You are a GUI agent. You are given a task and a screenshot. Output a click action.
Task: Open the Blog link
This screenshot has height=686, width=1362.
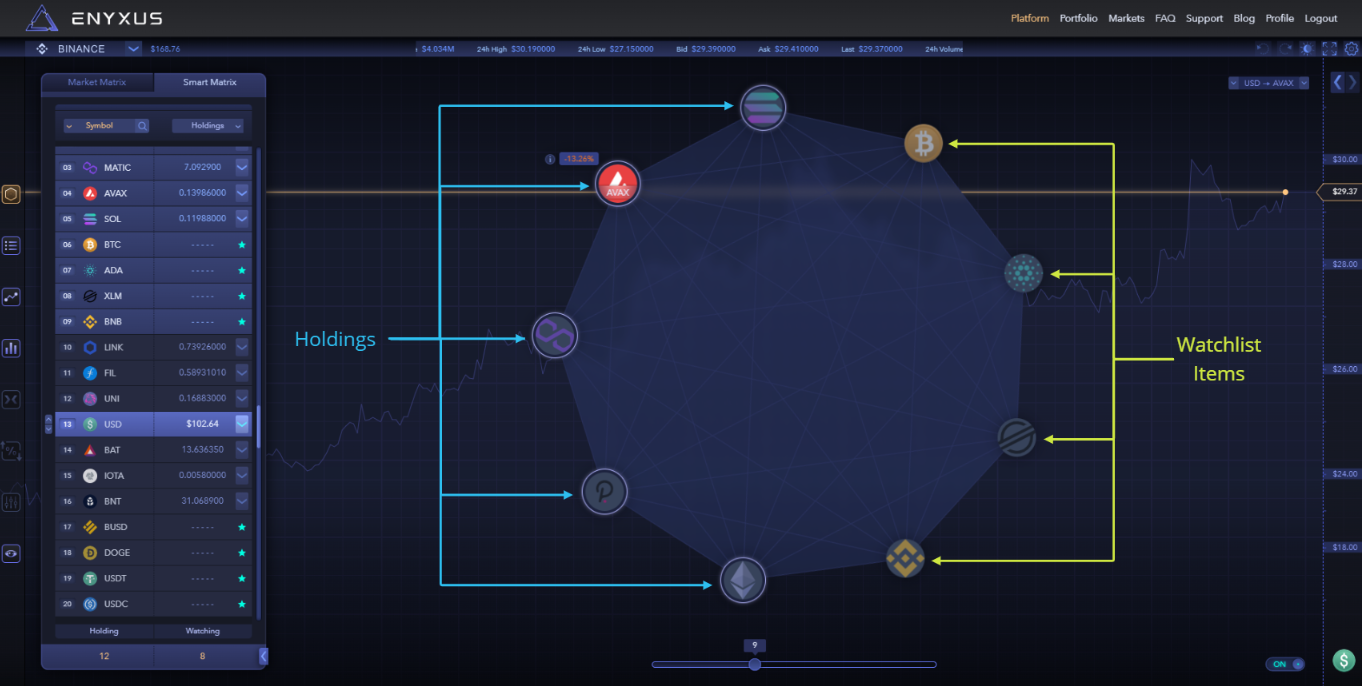(1244, 18)
